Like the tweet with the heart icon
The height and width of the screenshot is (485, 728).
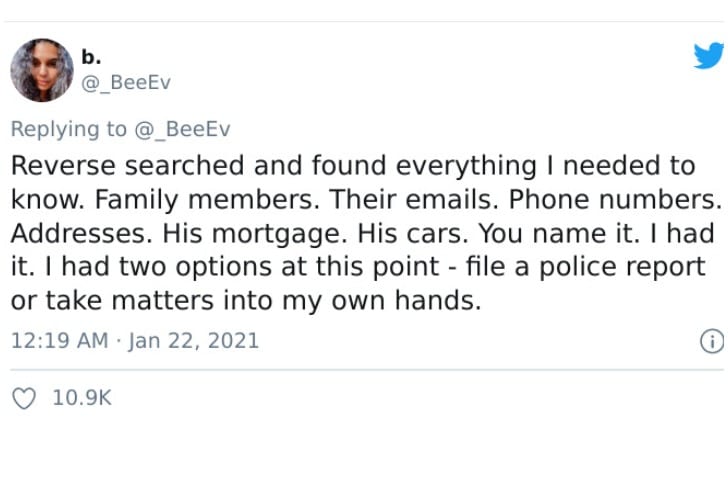(24, 398)
